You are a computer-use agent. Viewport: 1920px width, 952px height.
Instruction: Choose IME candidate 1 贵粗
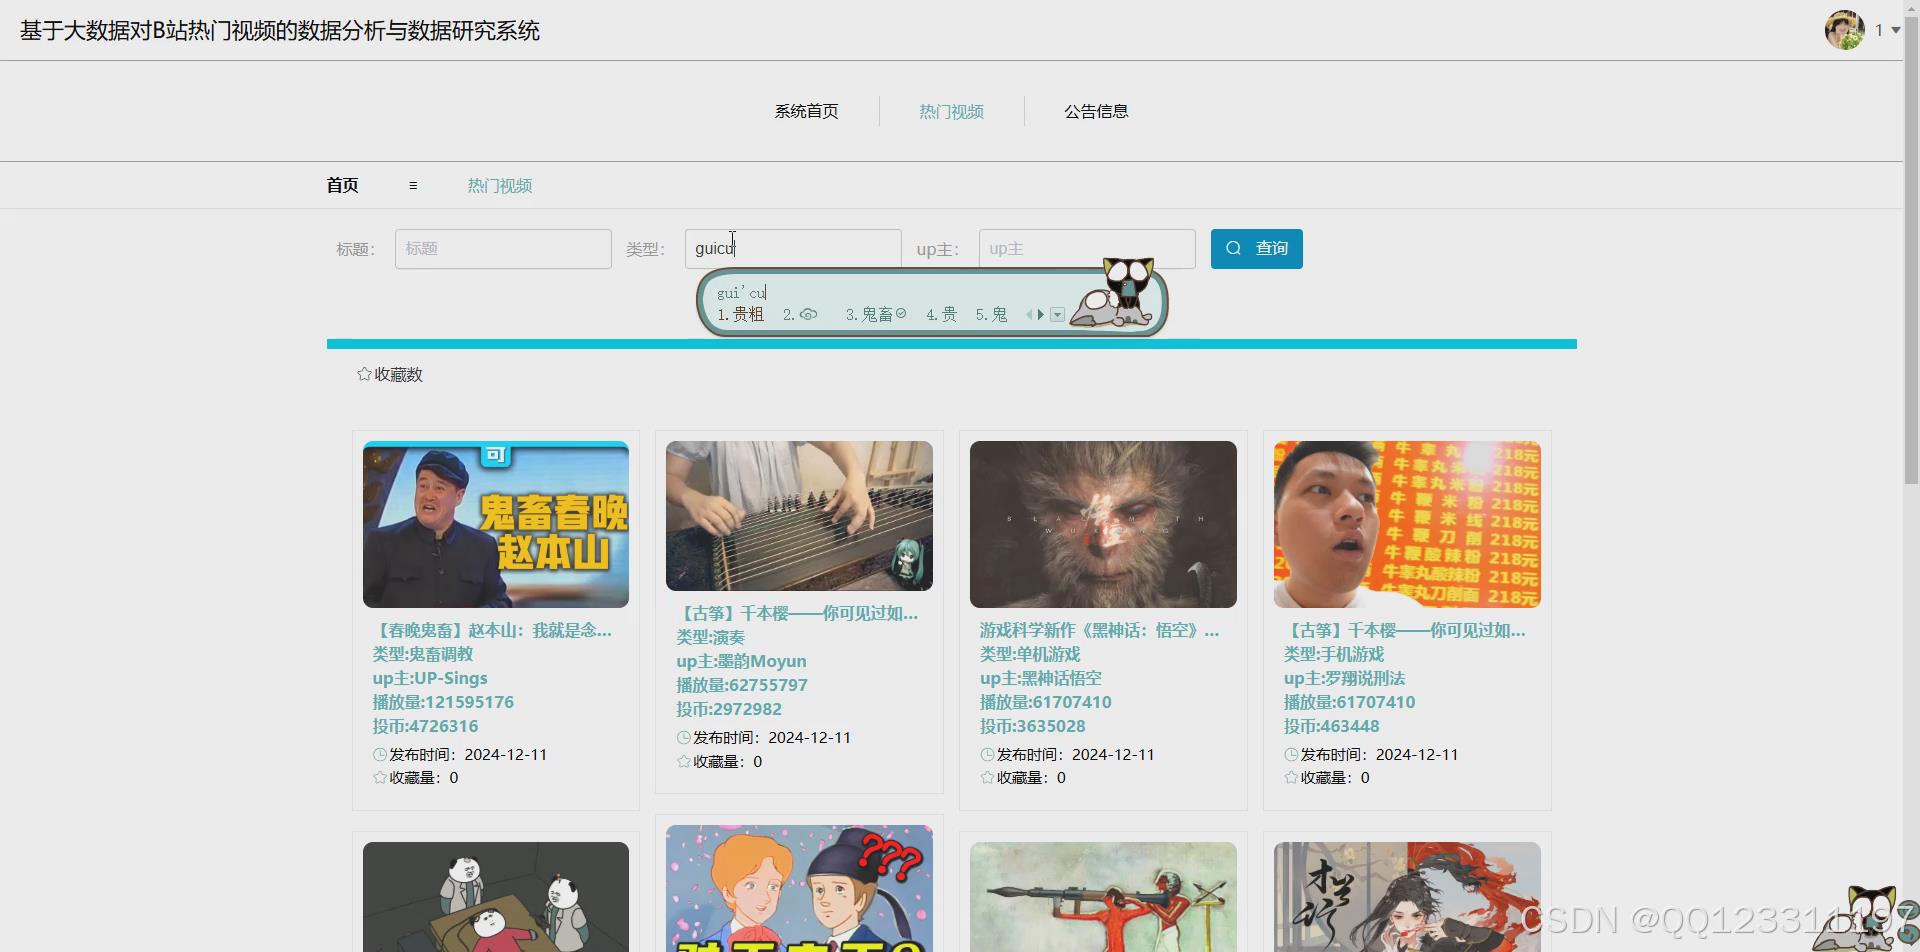coord(740,314)
